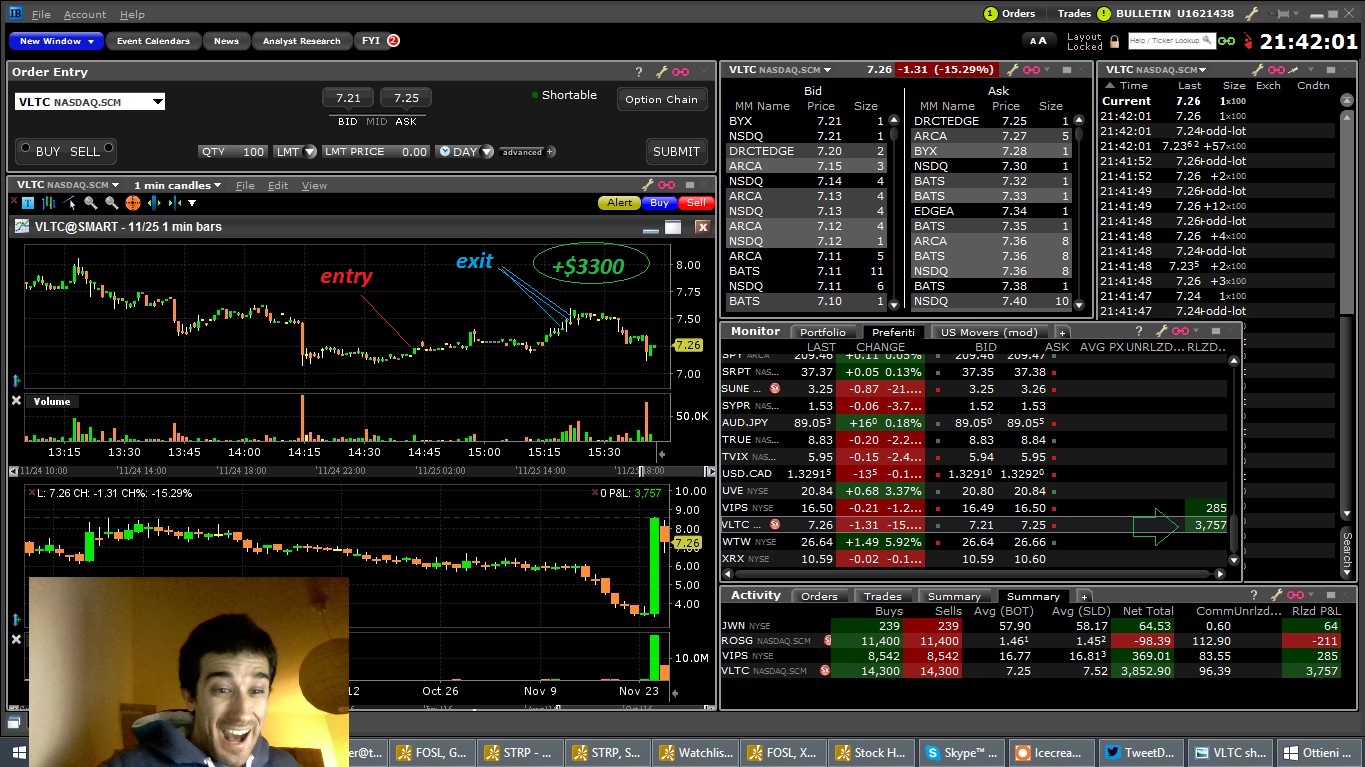Click the yellow Alert button
Image resolution: width=1365 pixels, height=767 pixels.
tap(620, 203)
